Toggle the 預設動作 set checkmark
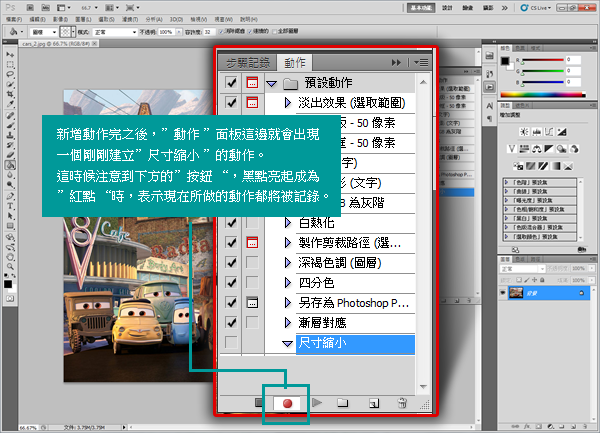The image size is (600, 433). coord(231,83)
